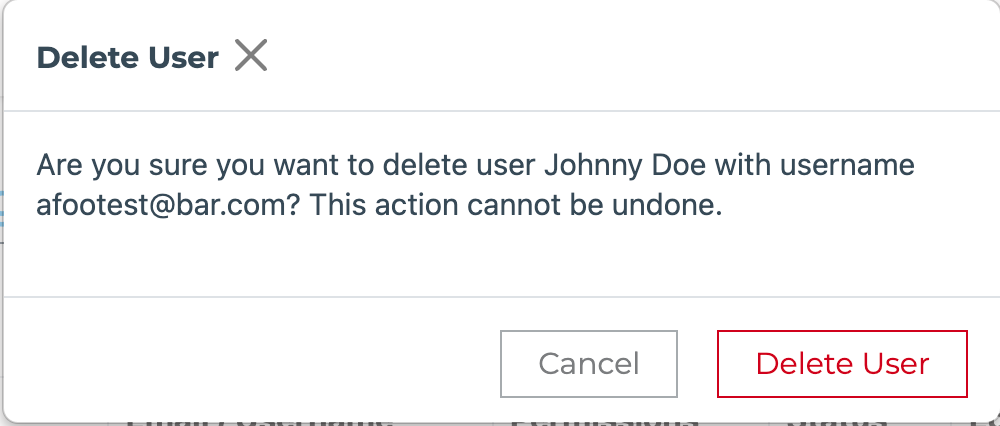This screenshot has height=426, width=1000.
Task: Click the word "User" in the dialog title
Action: 187,58
